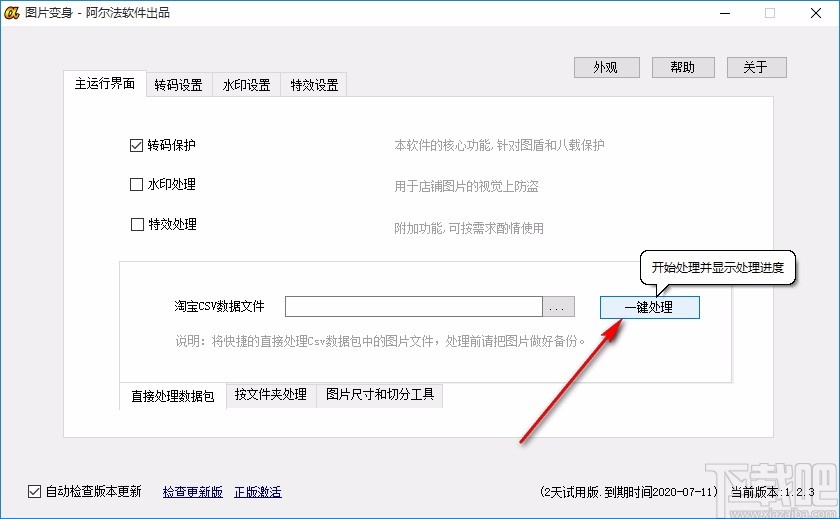The height and width of the screenshot is (519, 840).
Task: Click the 外观 button
Action: (606, 67)
